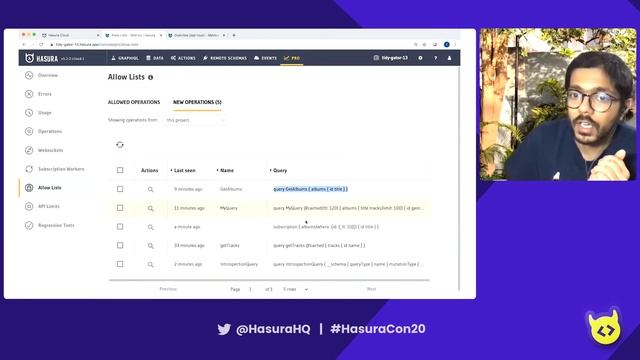Image resolution: width=640 pixels, height=360 pixels.
Task: Click the Next page button
Action: pyautogui.click(x=371, y=289)
